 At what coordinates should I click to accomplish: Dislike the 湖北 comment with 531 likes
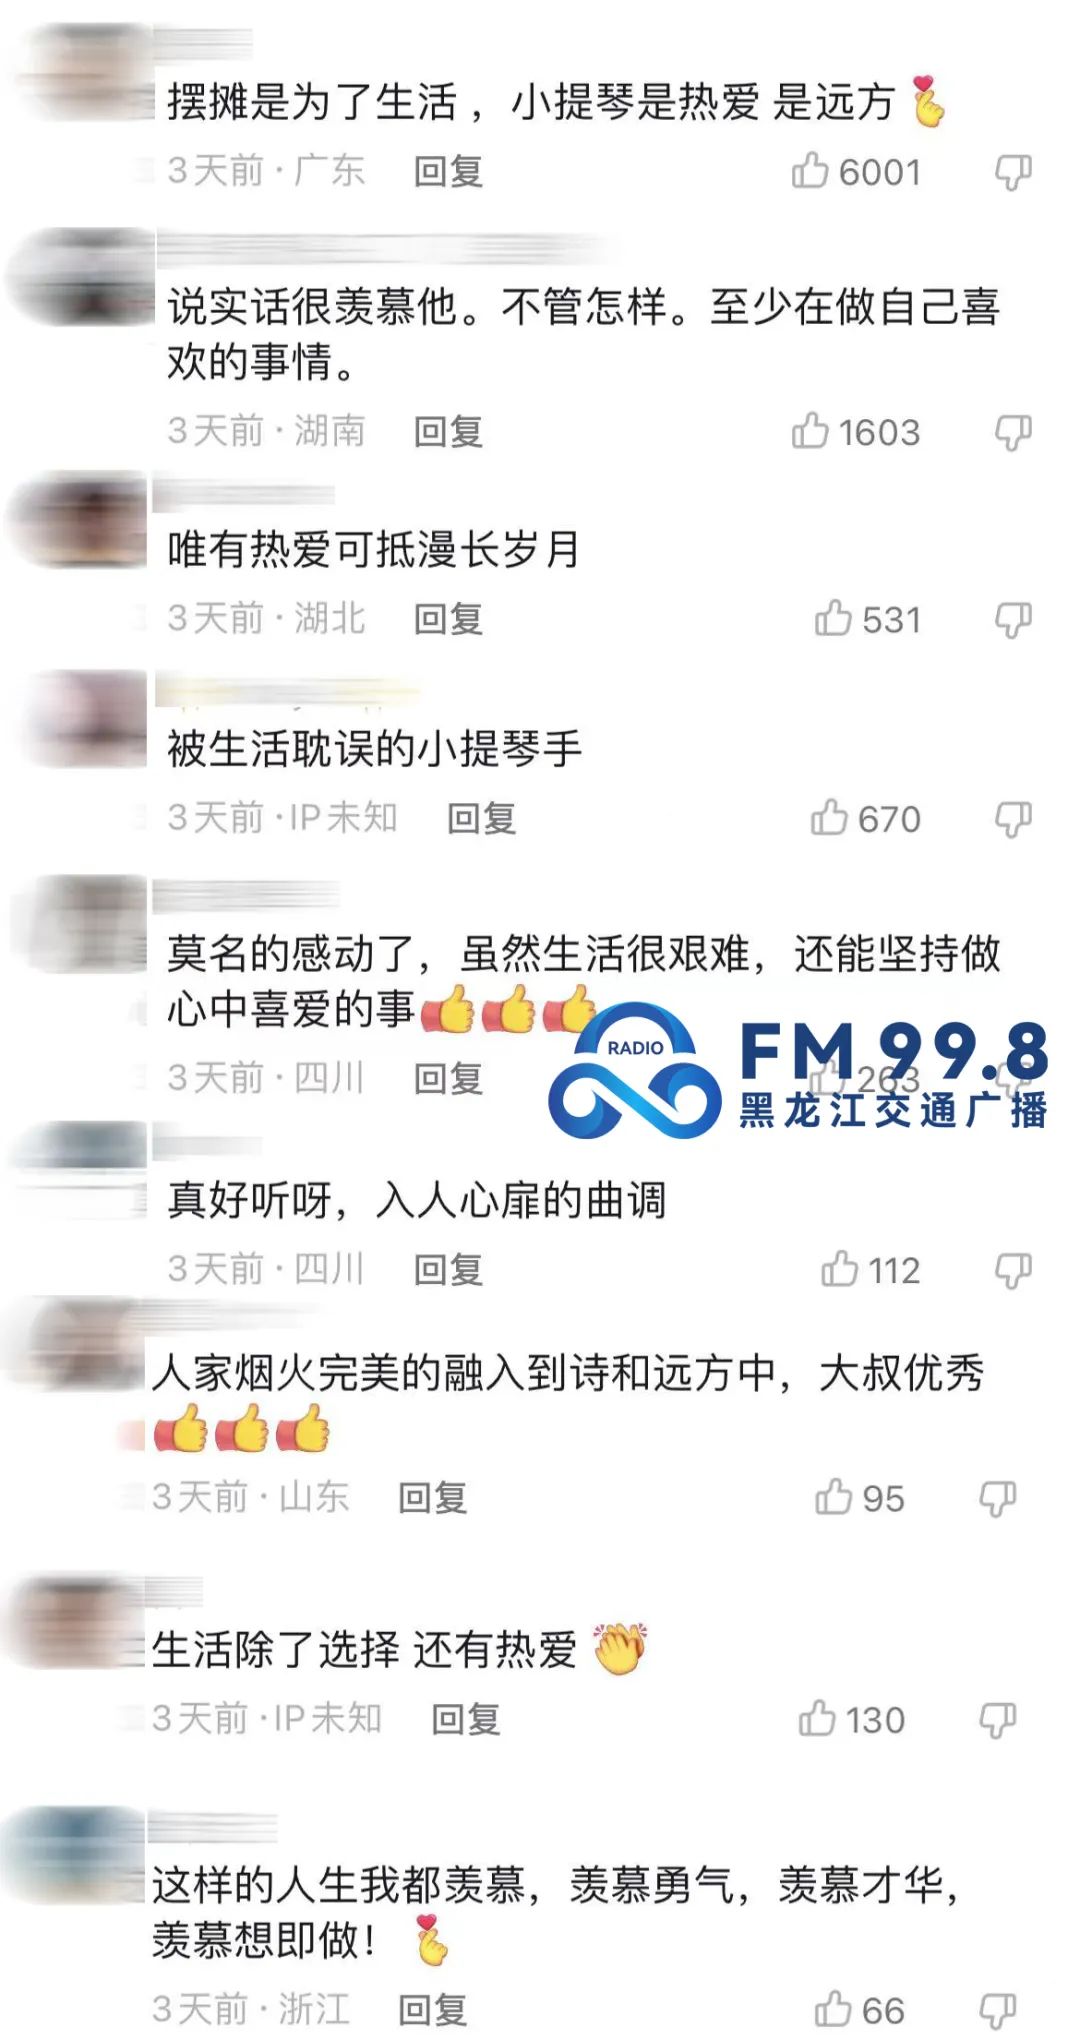(x=1013, y=620)
